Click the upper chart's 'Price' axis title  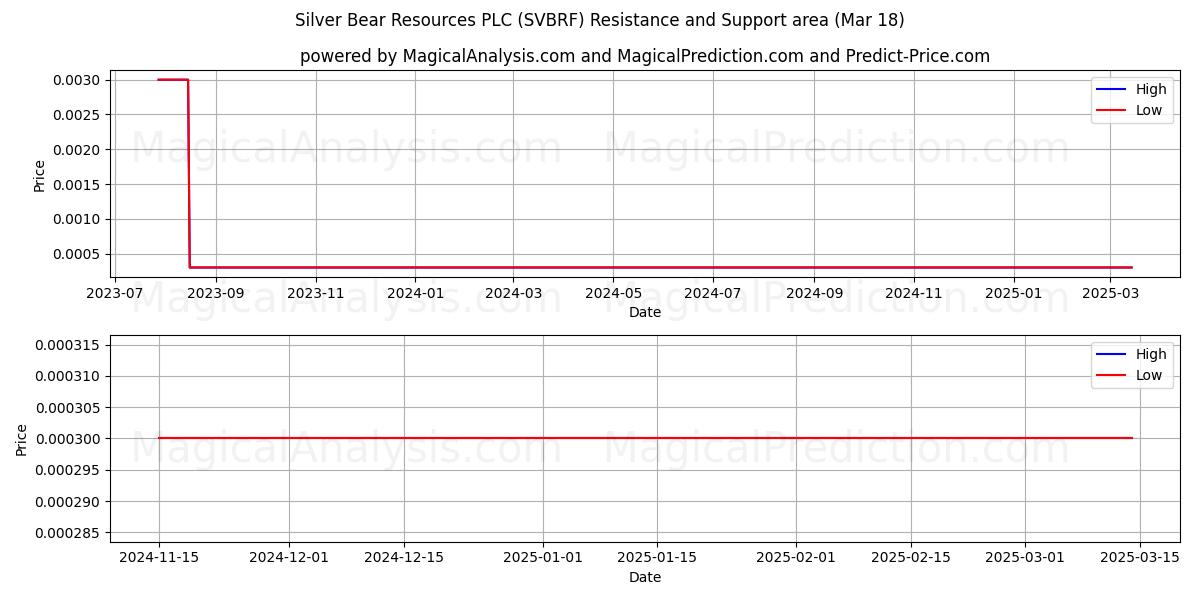pyautogui.click(x=39, y=176)
